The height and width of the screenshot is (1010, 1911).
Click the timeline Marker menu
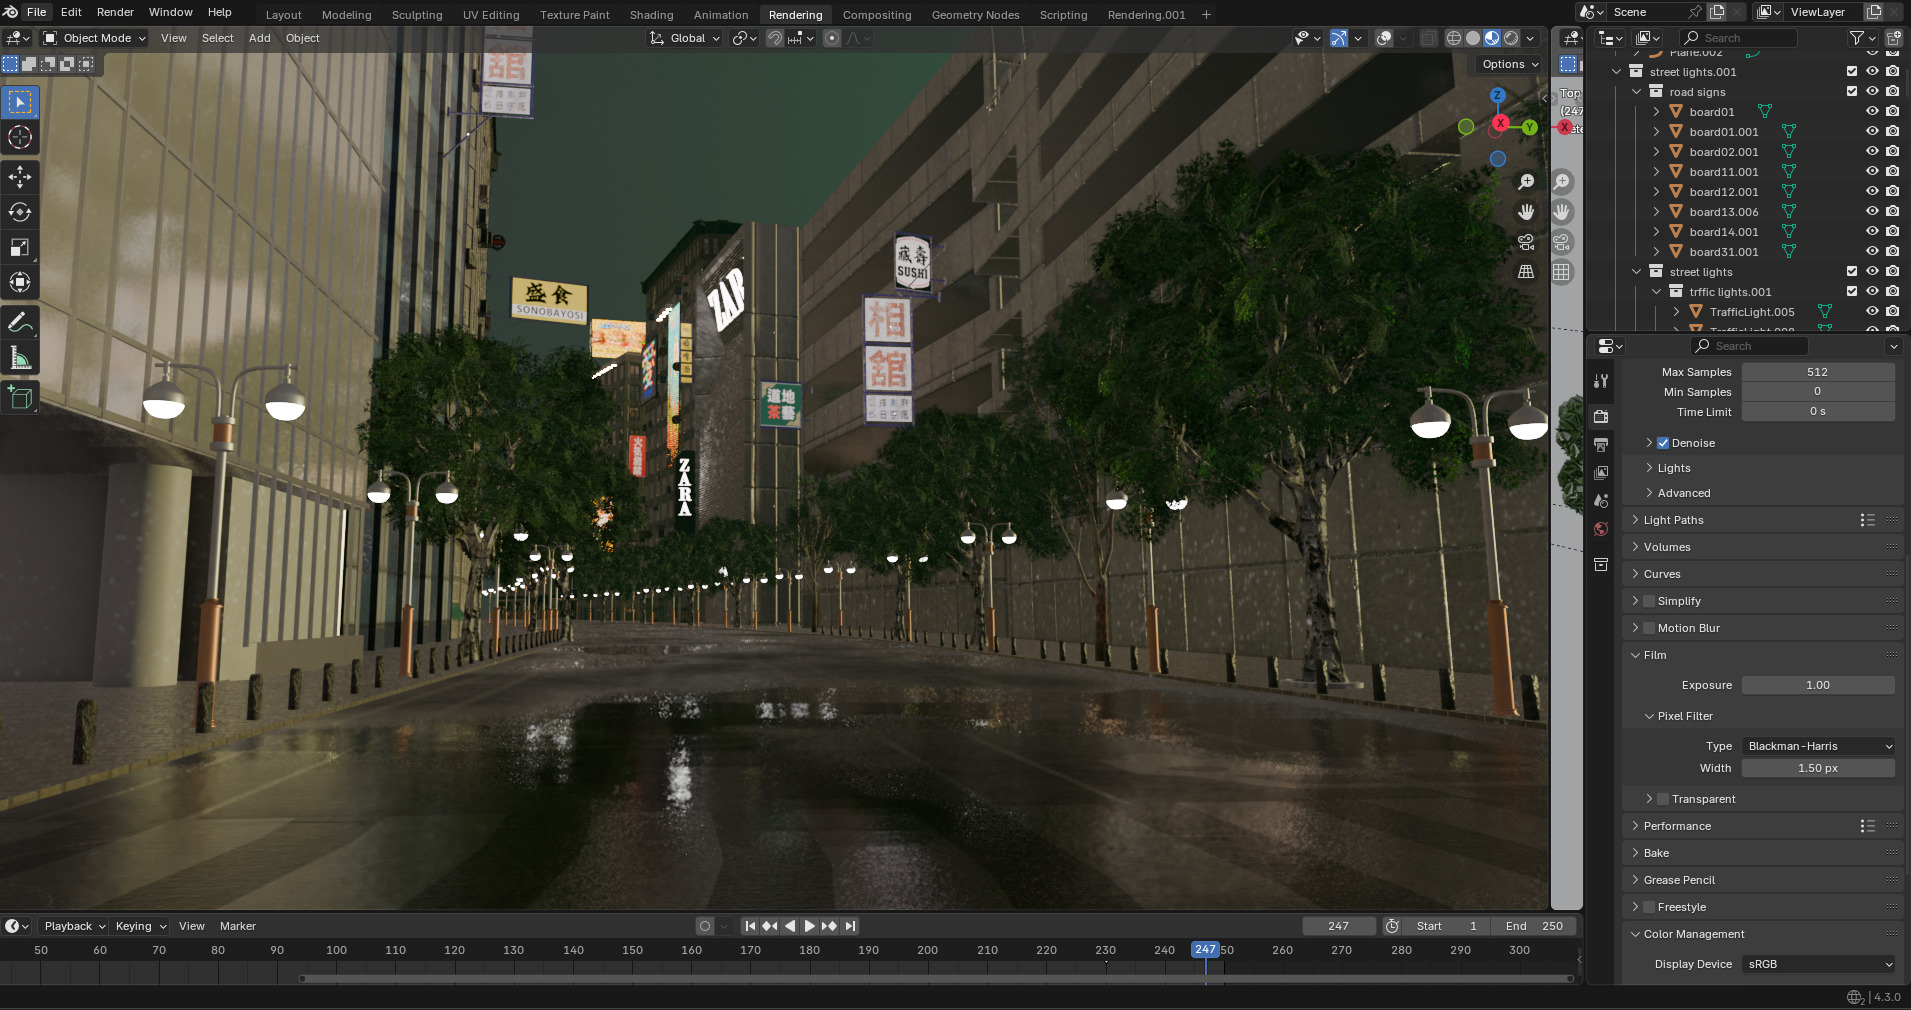pyautogui.click(x=238, y=926)
